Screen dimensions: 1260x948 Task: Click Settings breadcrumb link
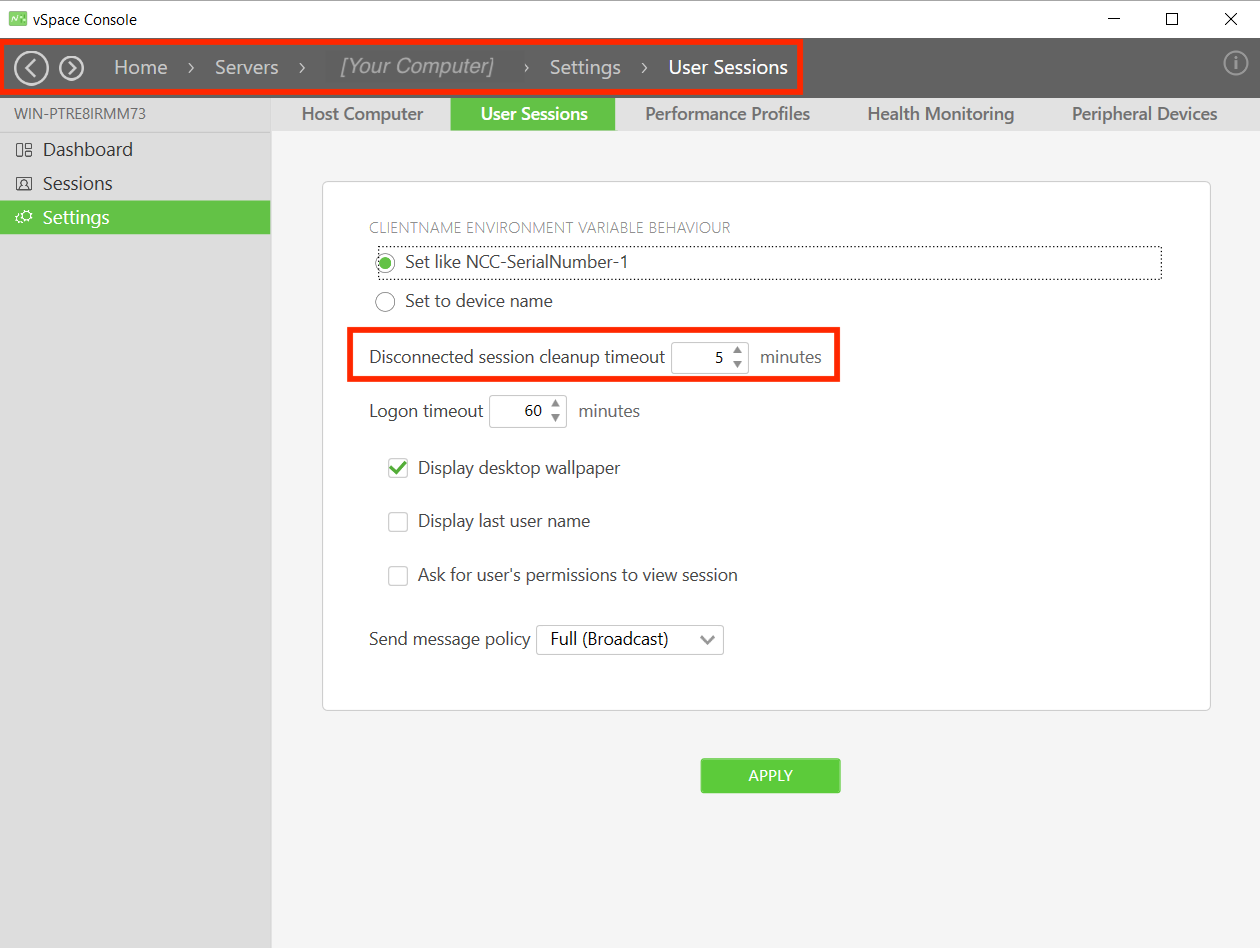[585, 68]
